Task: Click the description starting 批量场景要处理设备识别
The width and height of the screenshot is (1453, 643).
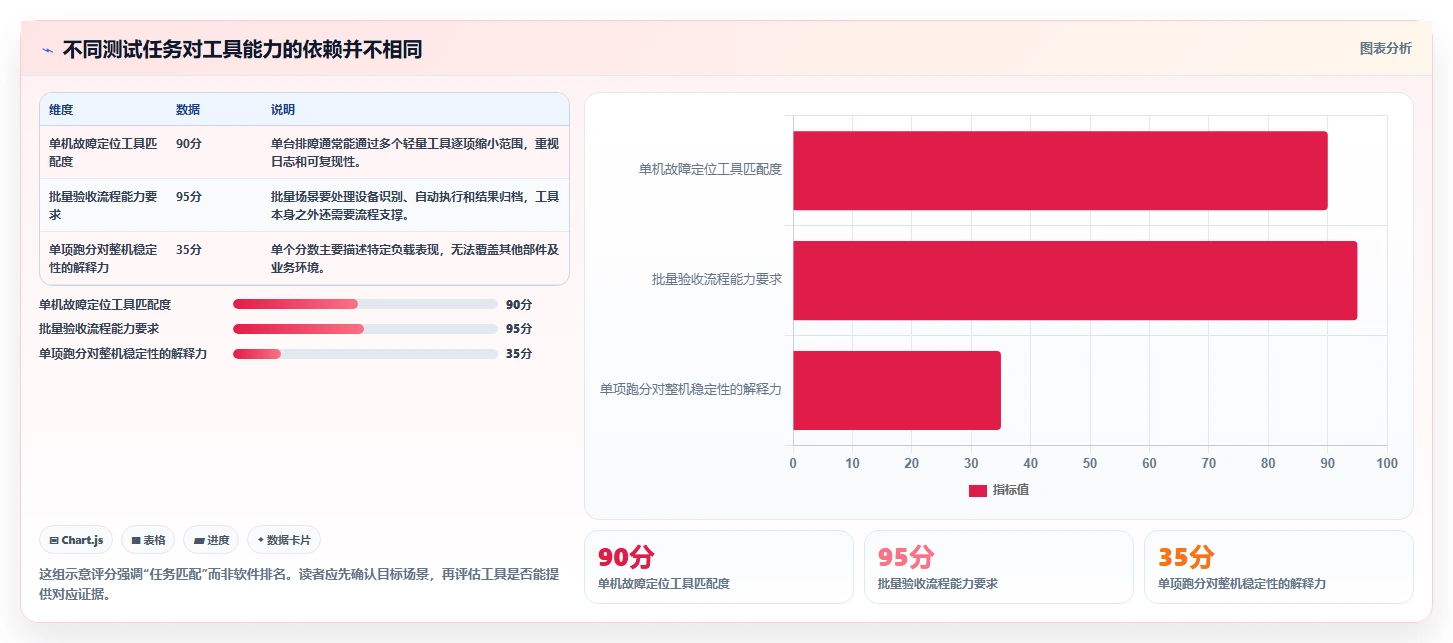Action: (x=415, y=205)
